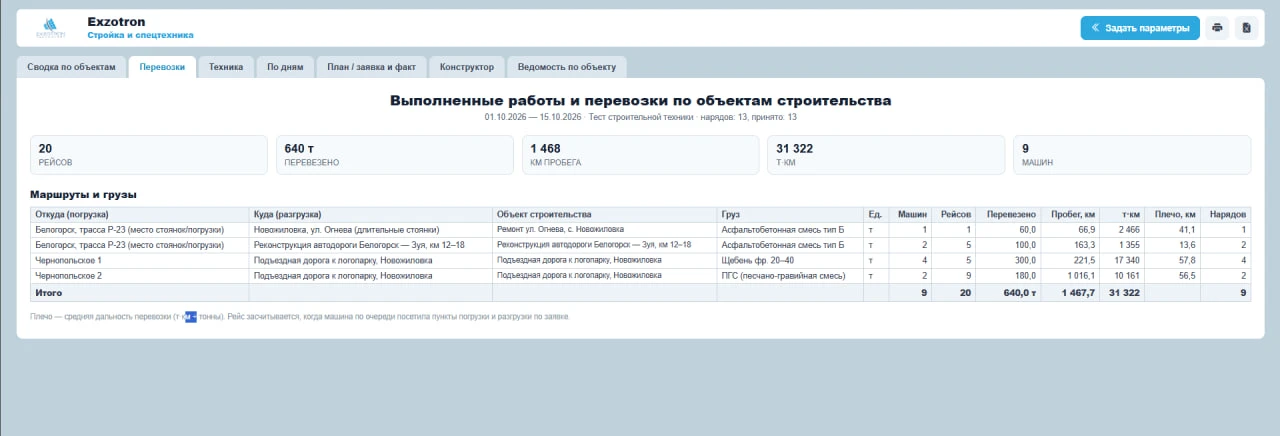Viewport: 1280px width, 436px height.
Task: Click the Новожиловка, ул. Огнева (длительные стоянки) cell
Action: [371, 230]
